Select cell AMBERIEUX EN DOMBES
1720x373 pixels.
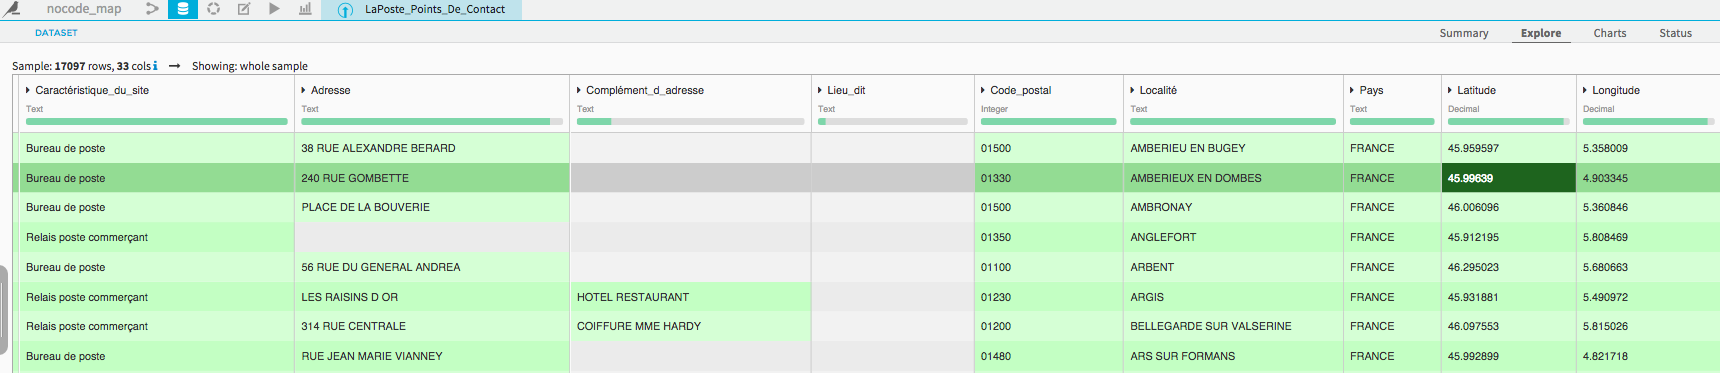[x=1233, y=178]
